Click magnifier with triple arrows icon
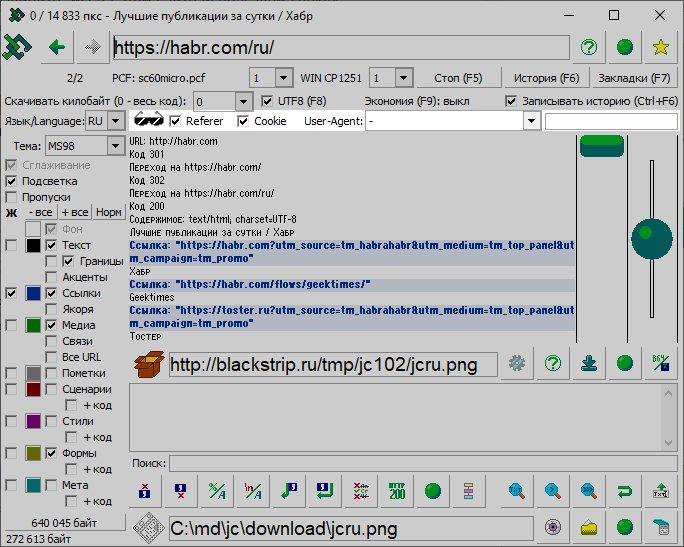Viewport: 684px width, 547px height. point(589,491)
